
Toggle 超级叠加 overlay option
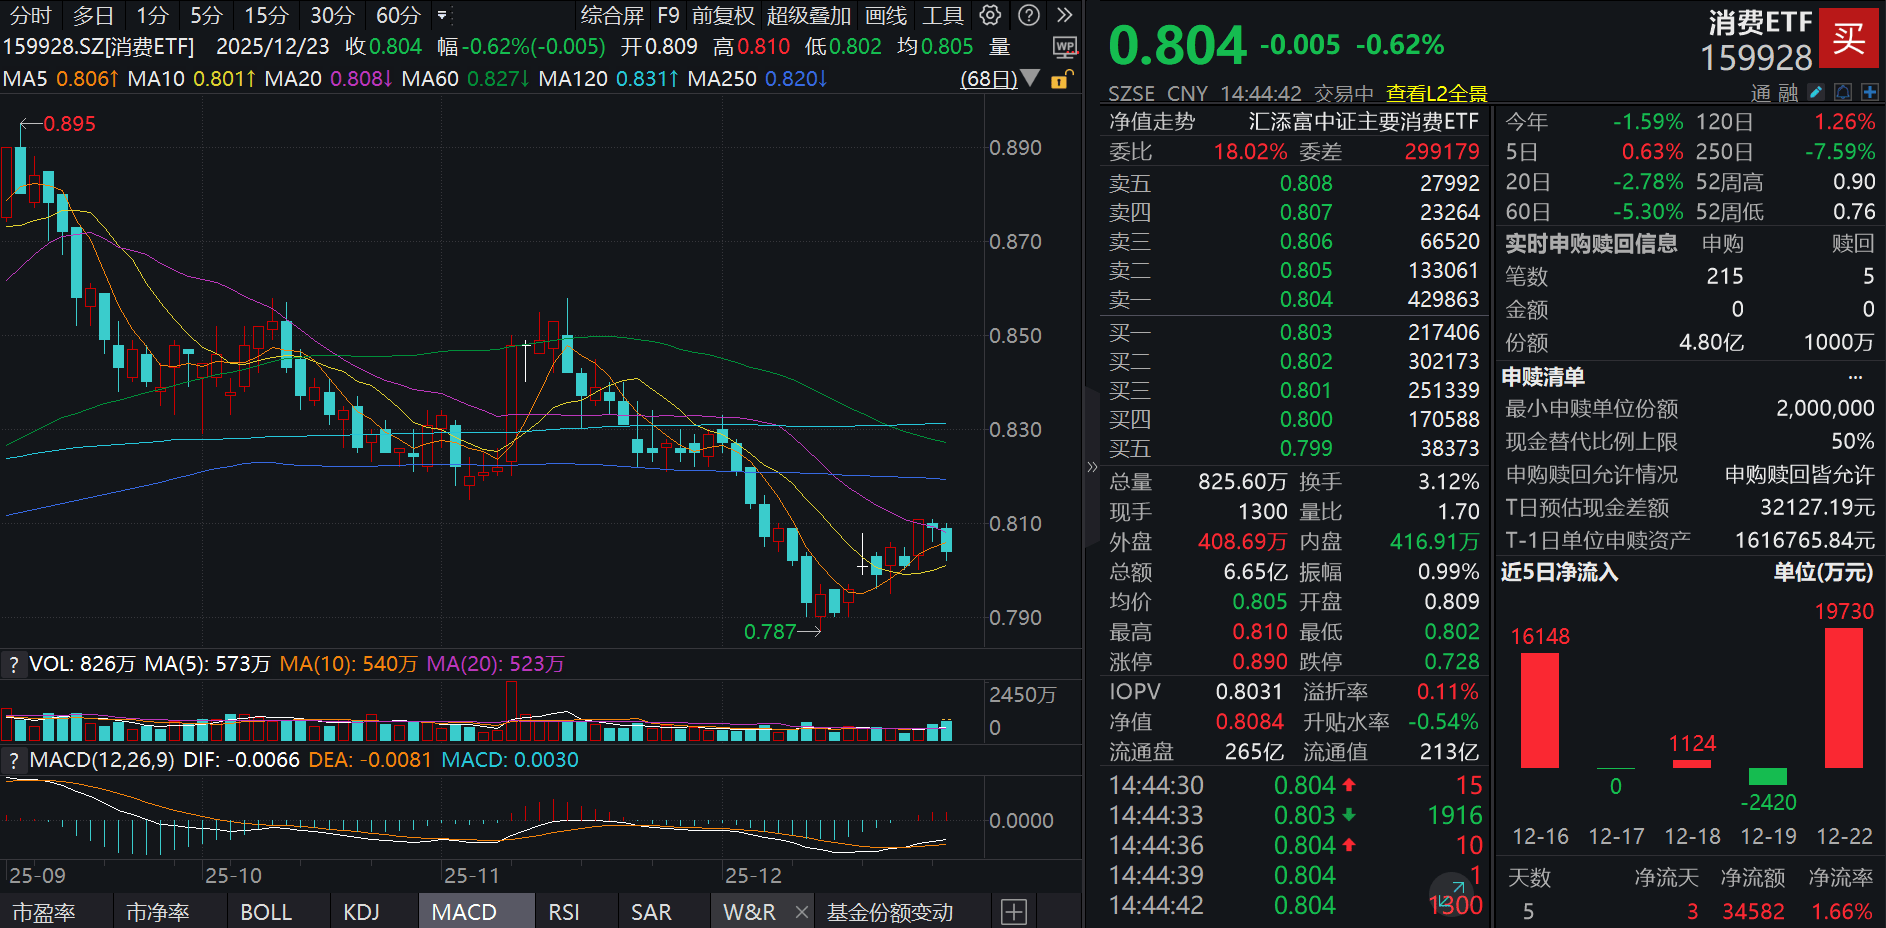point(809,16)
